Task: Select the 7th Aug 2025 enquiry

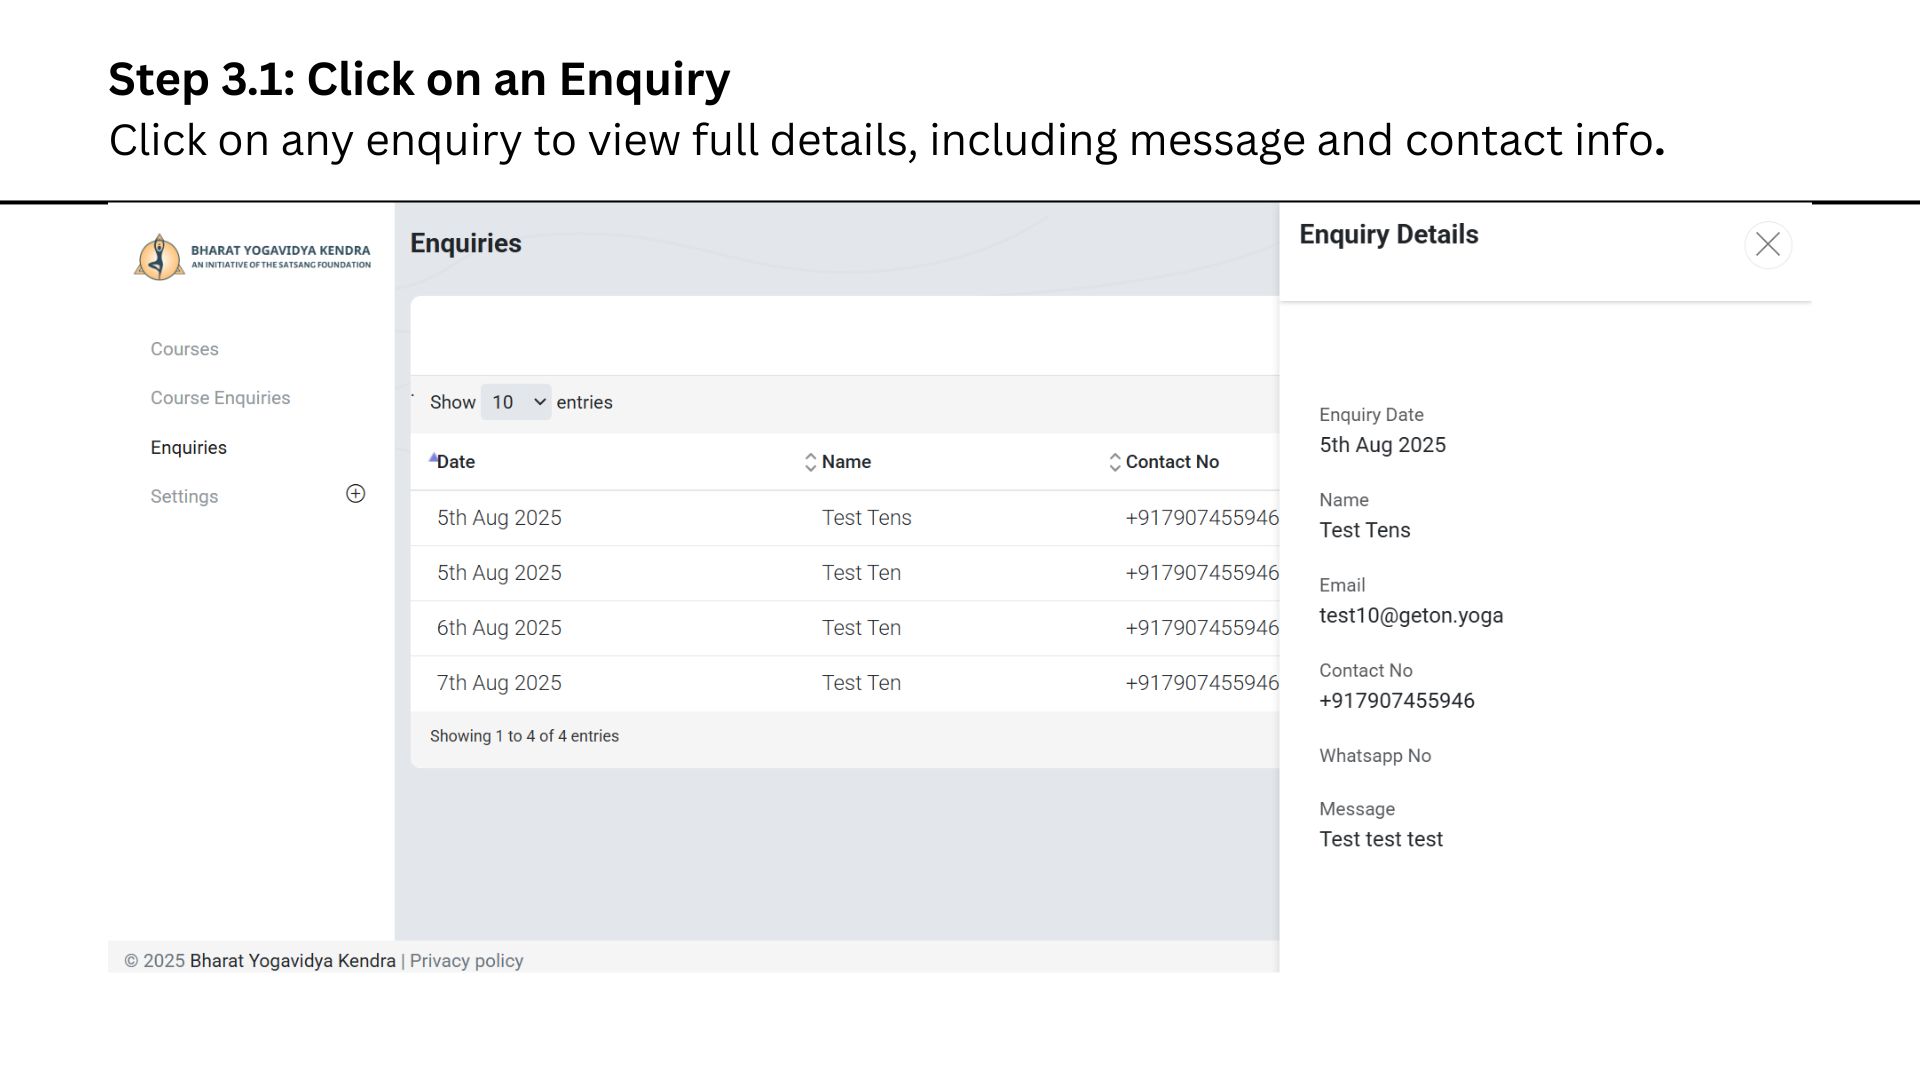Action: [x=499, y=683]
